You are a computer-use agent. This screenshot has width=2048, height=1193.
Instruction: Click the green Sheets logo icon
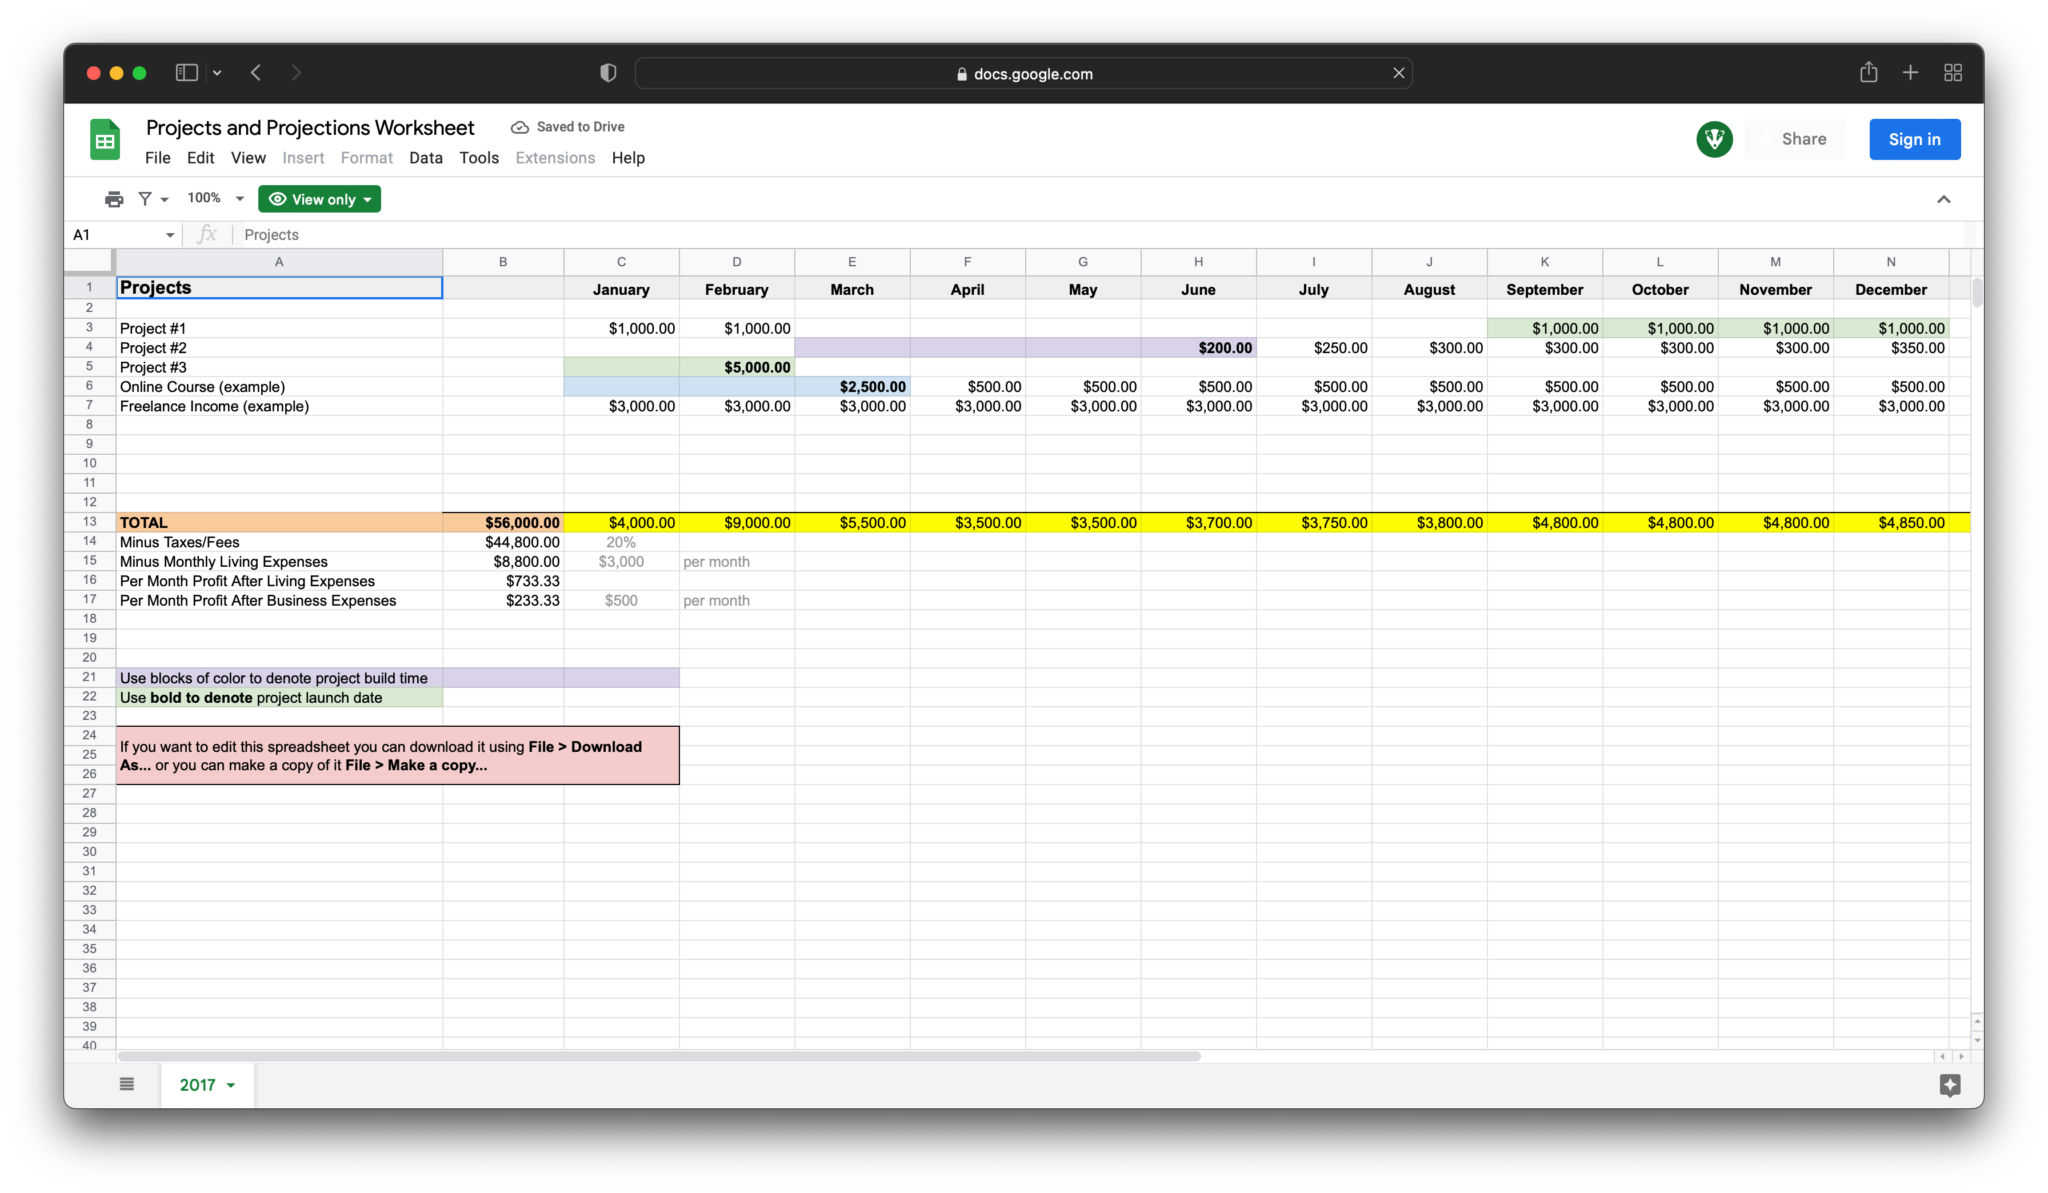tap(104, 139)
